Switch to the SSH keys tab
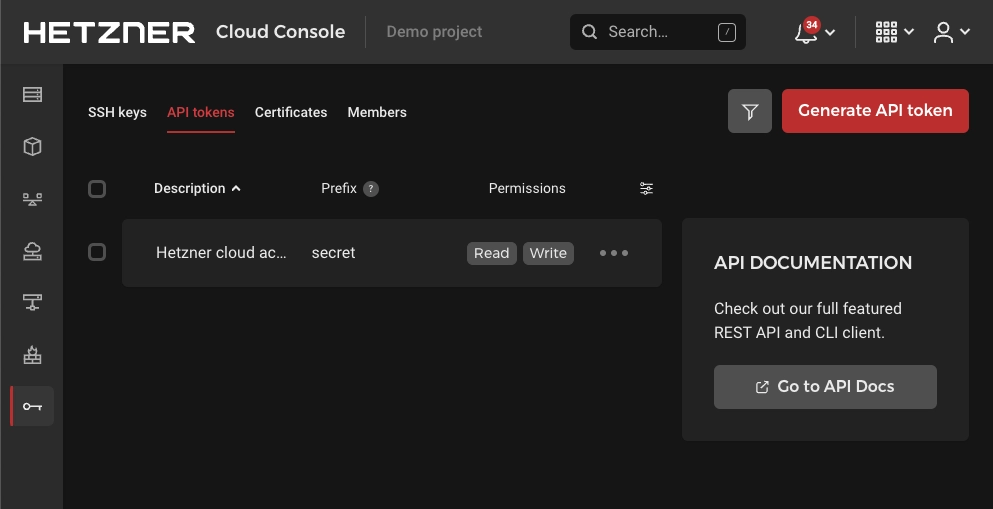This screenshot has height=509, width=993. (117, 112)
